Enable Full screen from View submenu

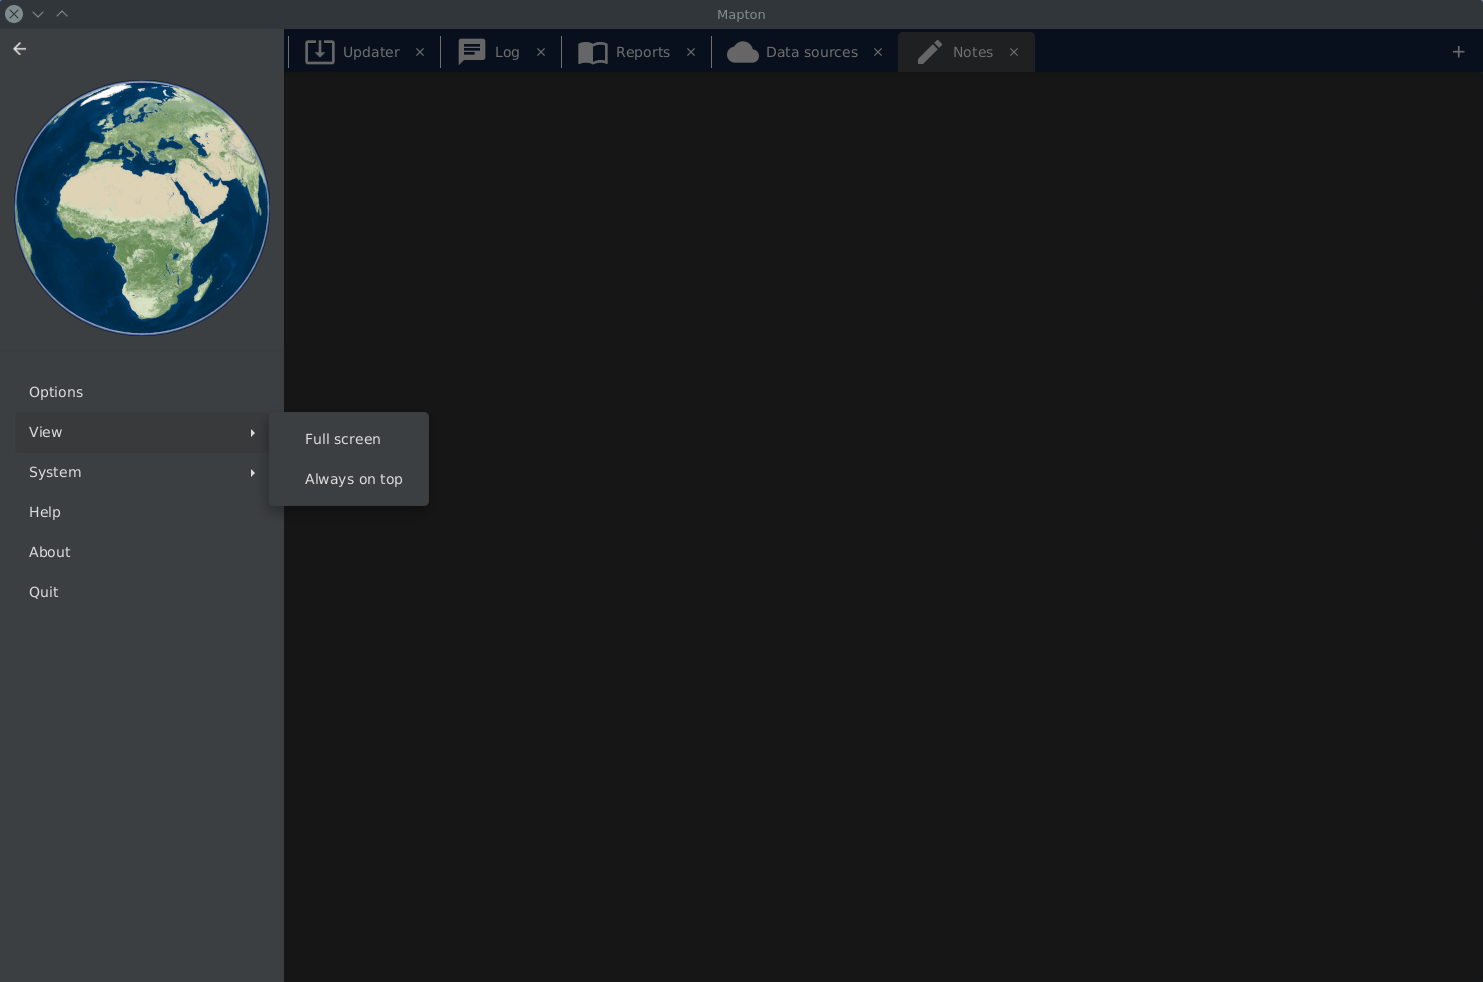coord(349,439)
